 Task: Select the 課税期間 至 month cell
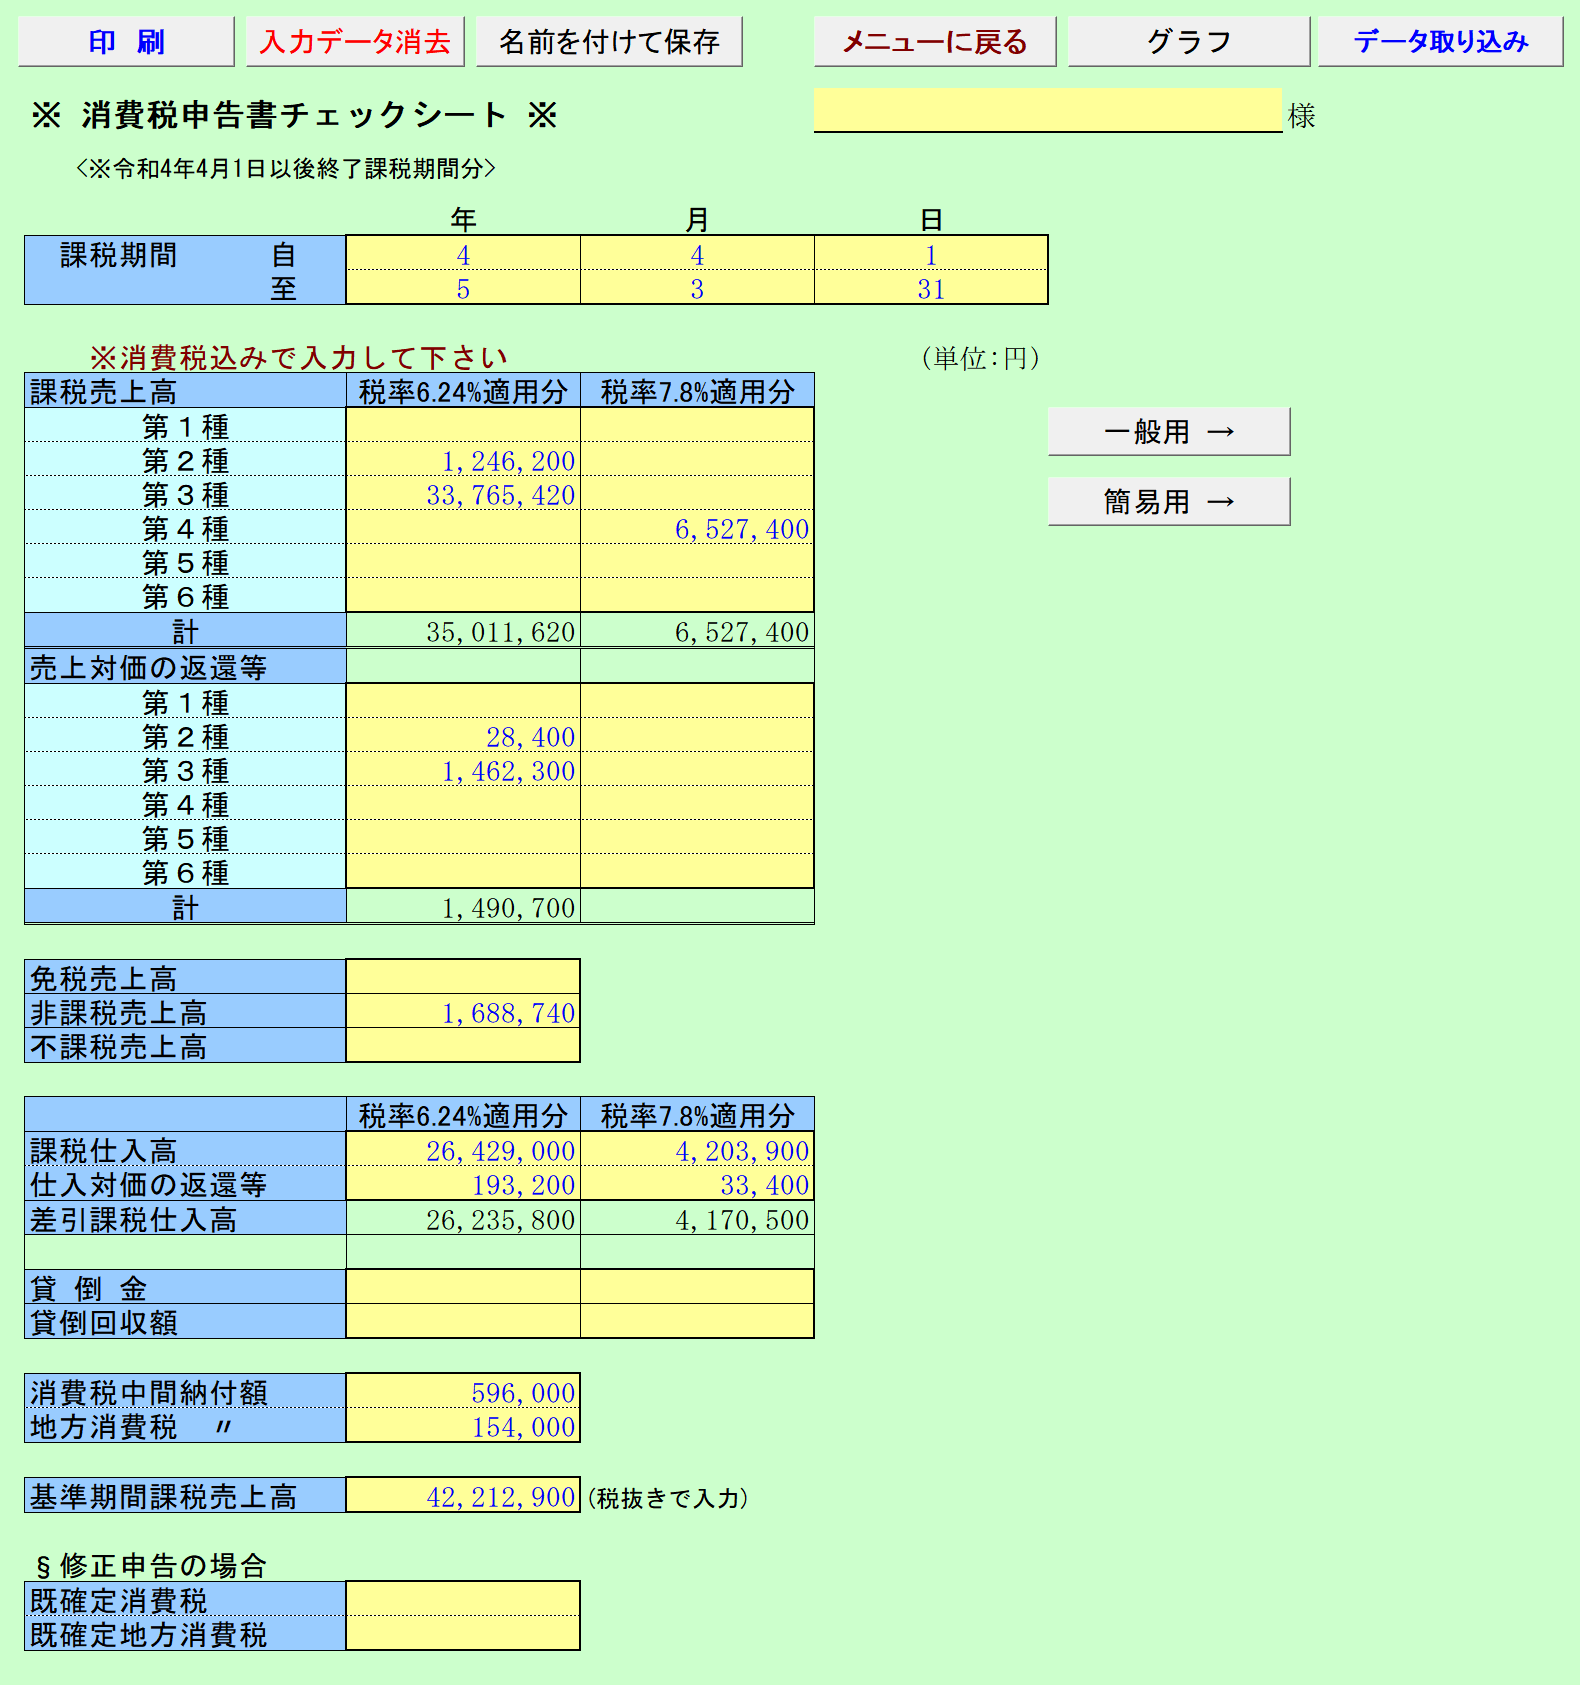tap(697, 288)
